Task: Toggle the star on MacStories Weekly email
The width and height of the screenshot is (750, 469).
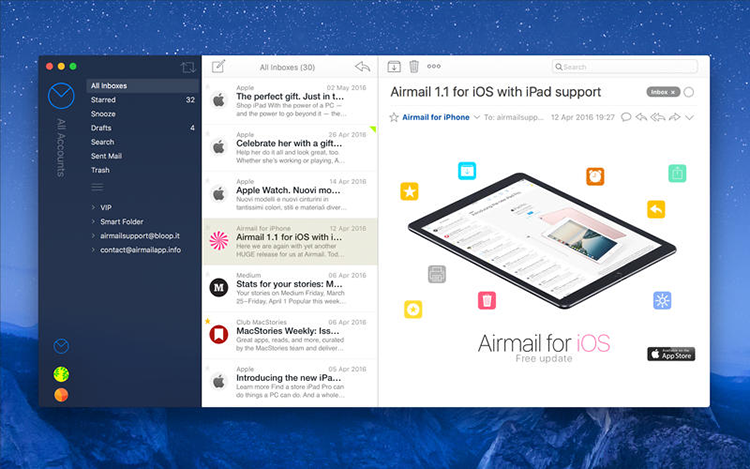Action: (x=207, y=322)
